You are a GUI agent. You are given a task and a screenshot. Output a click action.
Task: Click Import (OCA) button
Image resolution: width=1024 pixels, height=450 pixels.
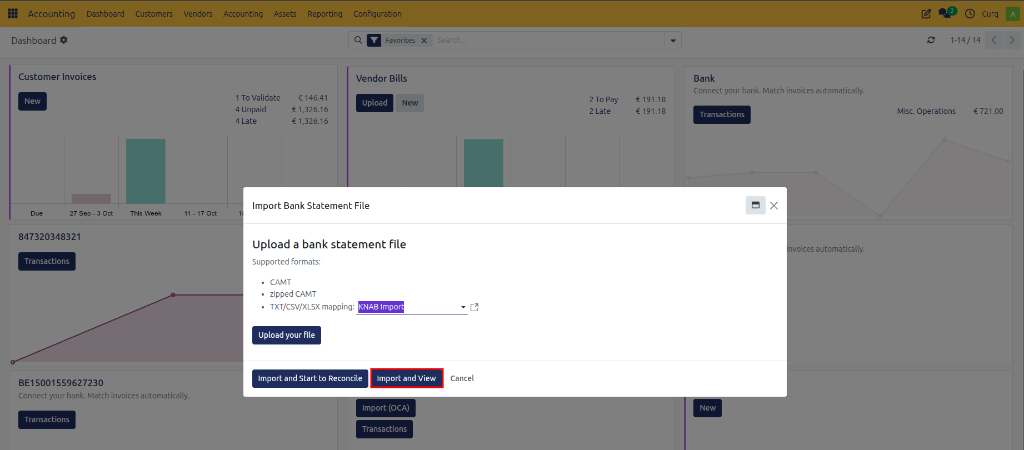point(385,408)
